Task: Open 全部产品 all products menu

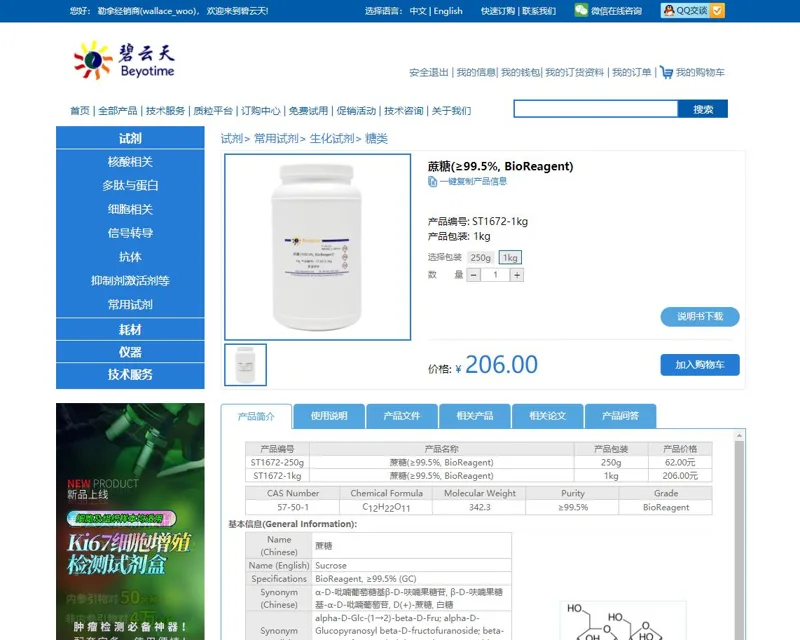Action: (117, 111)
